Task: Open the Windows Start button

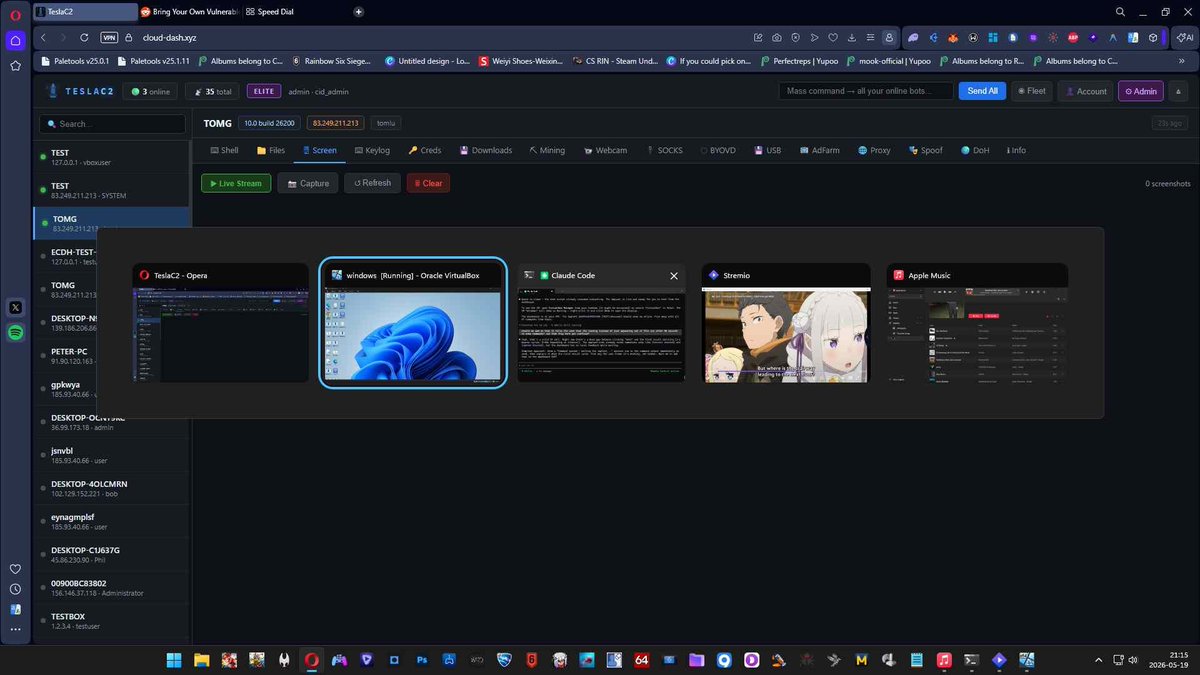Action: pos(174,660)
